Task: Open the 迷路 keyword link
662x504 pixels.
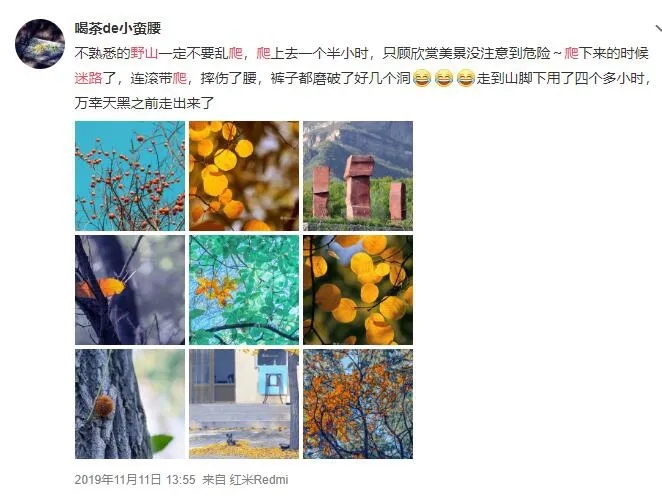Action: coord(88,78)
